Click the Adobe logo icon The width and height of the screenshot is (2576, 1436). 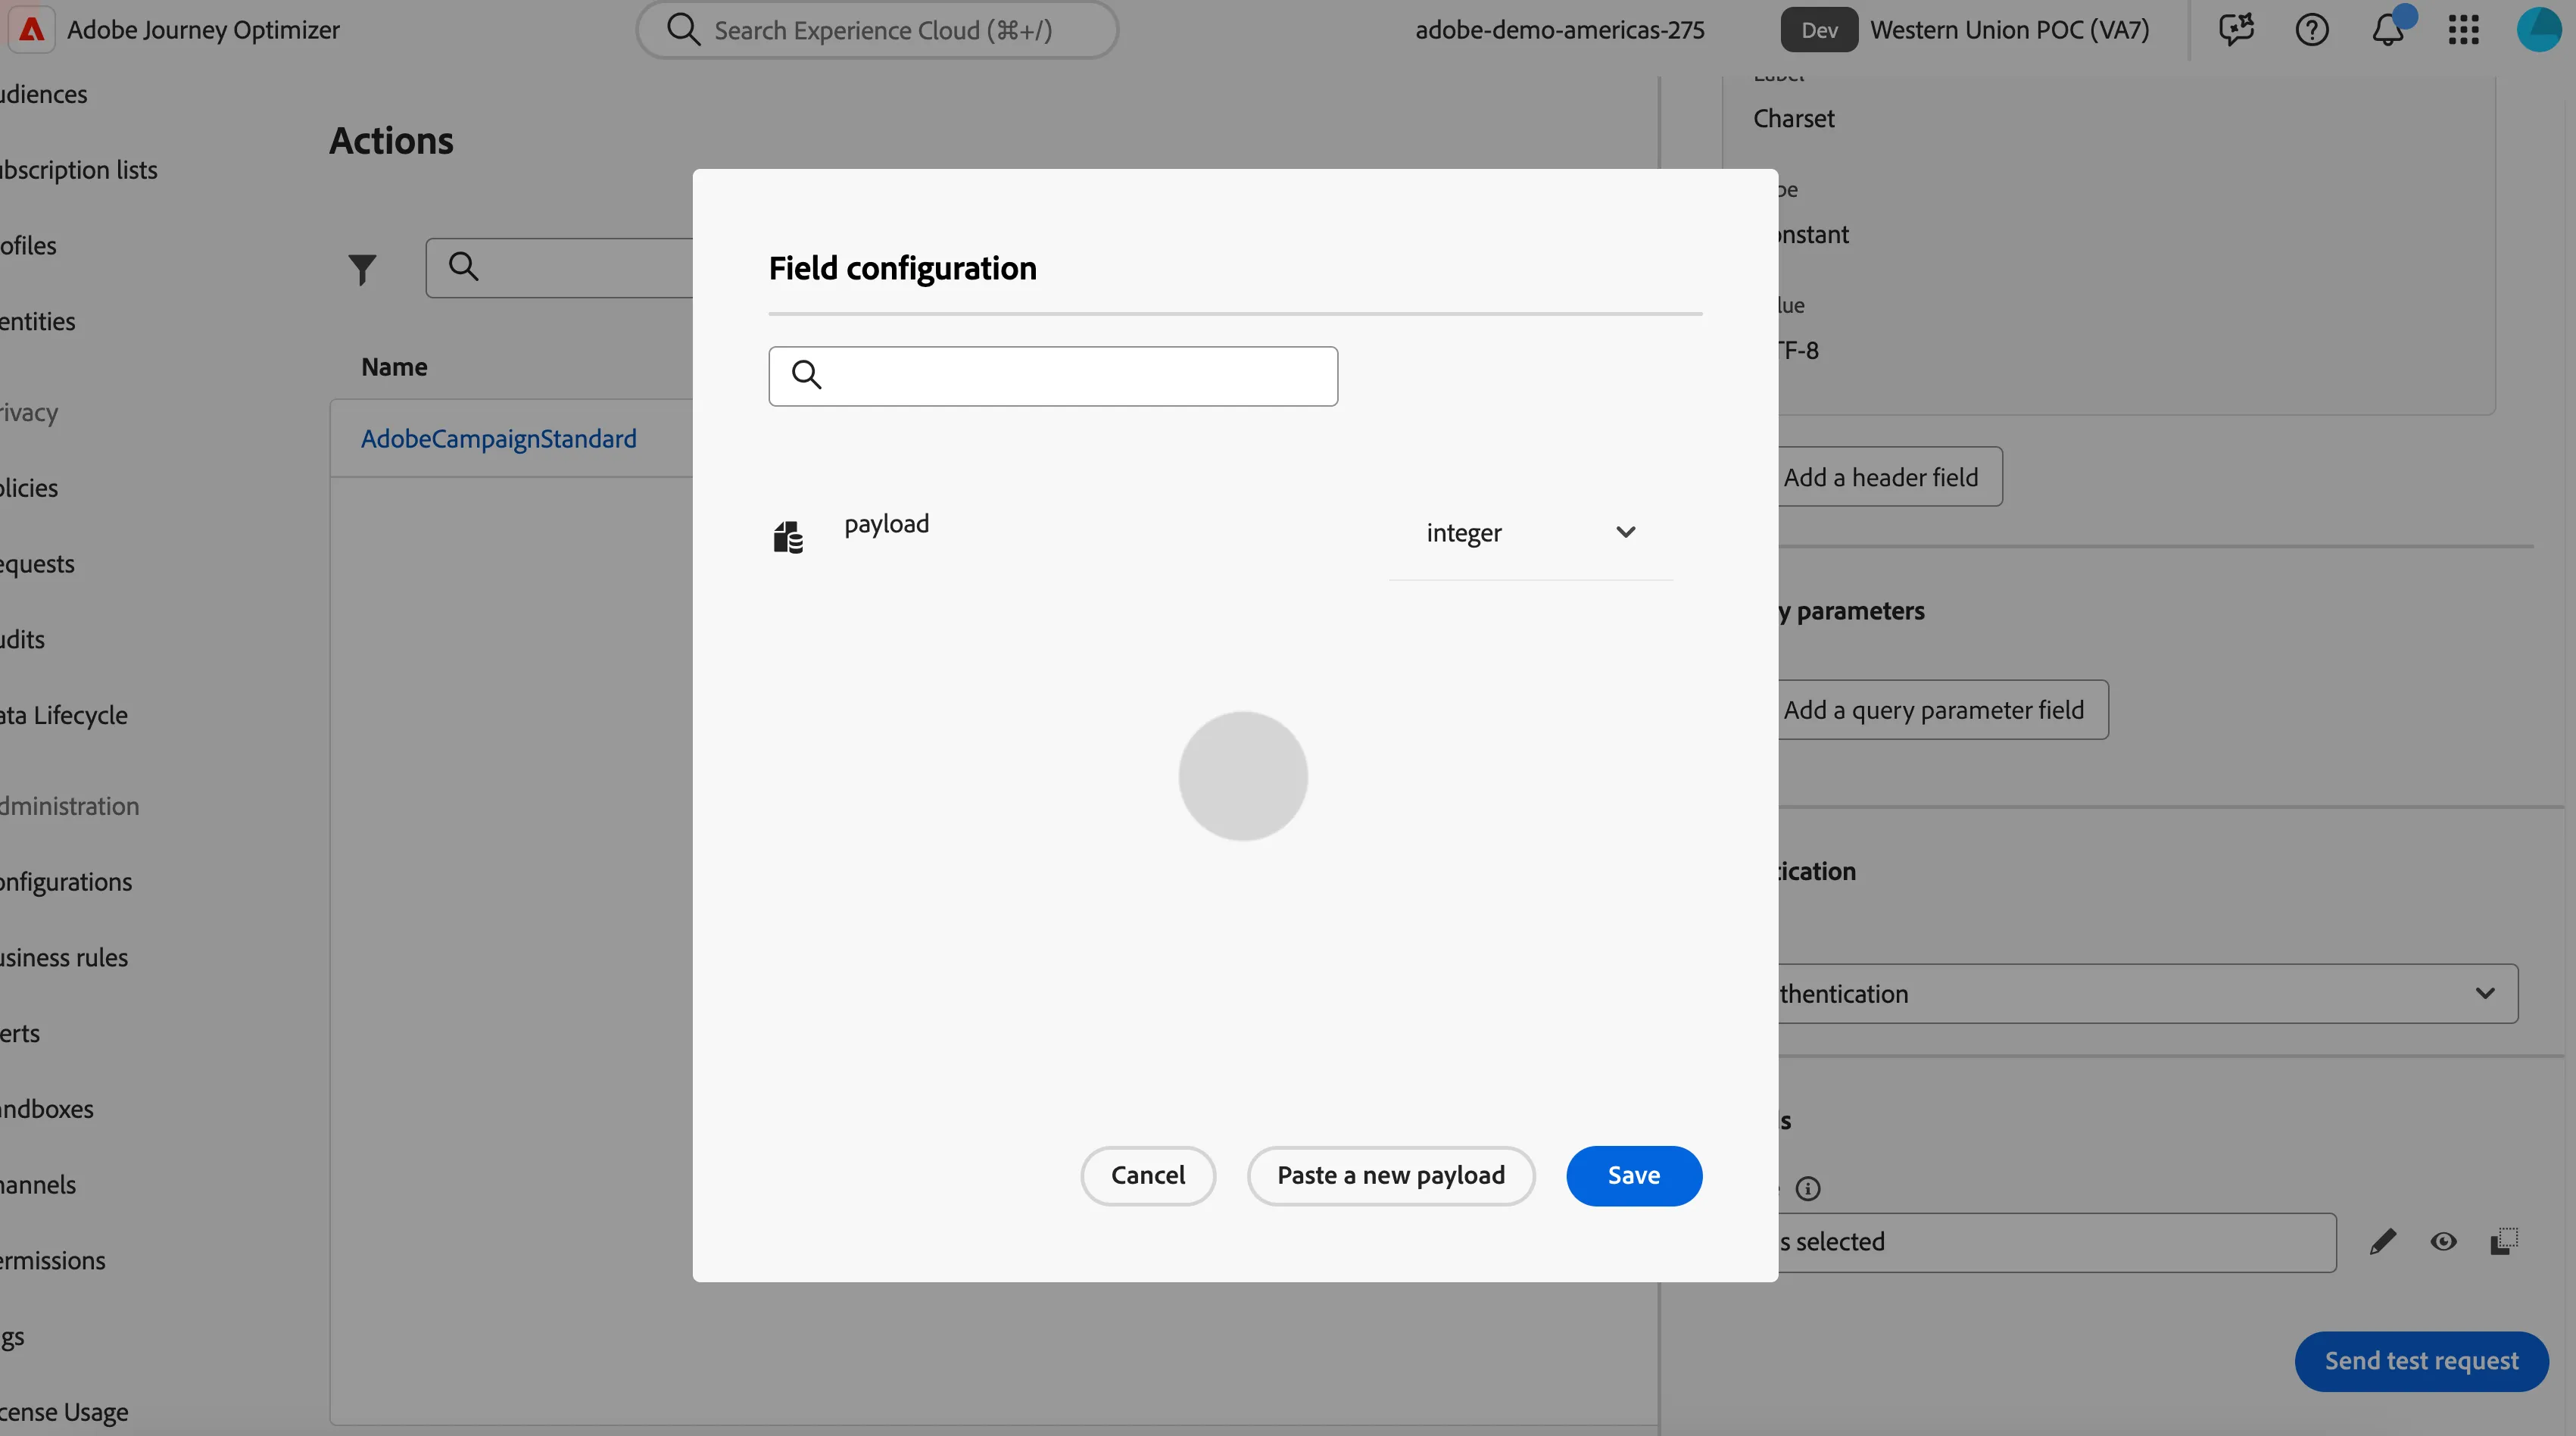tap(31, 29)
